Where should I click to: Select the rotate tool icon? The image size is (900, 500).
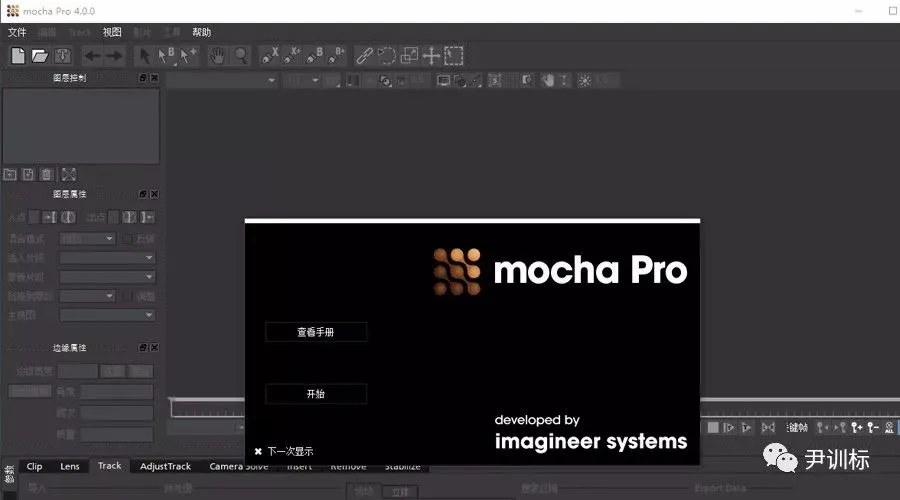tap(386, 56)
